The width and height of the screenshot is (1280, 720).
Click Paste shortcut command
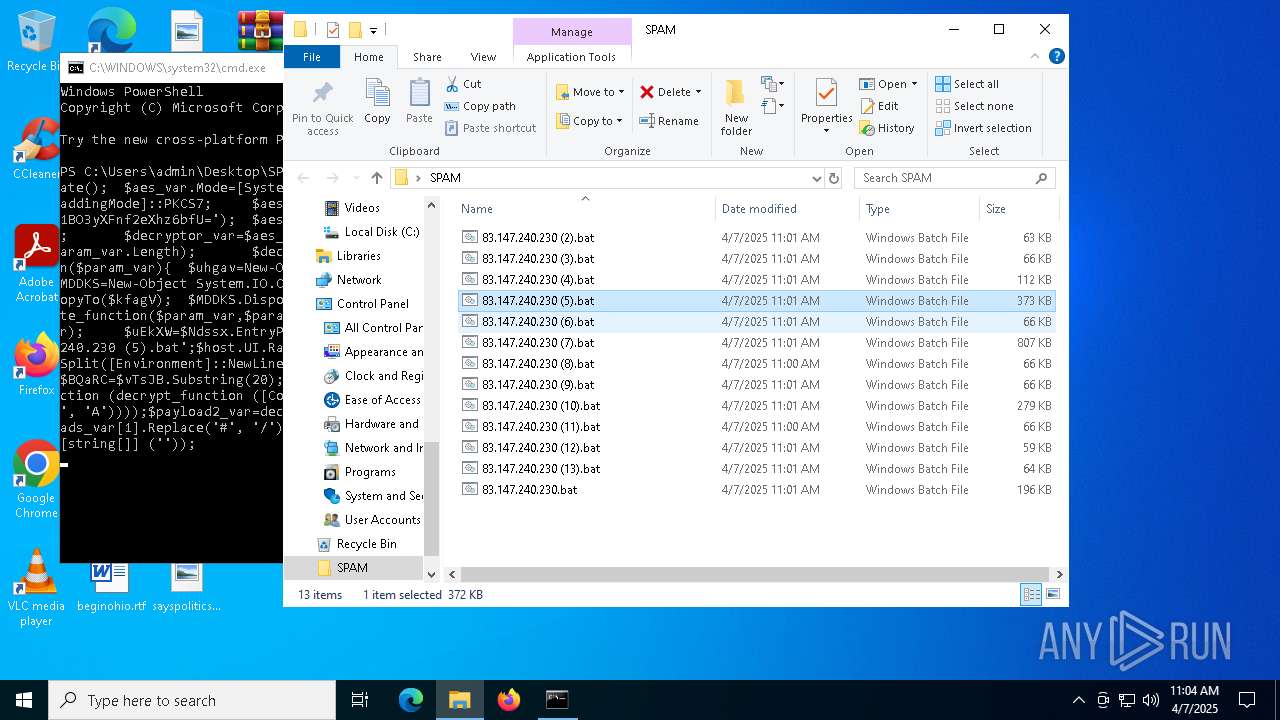point(490,128)
